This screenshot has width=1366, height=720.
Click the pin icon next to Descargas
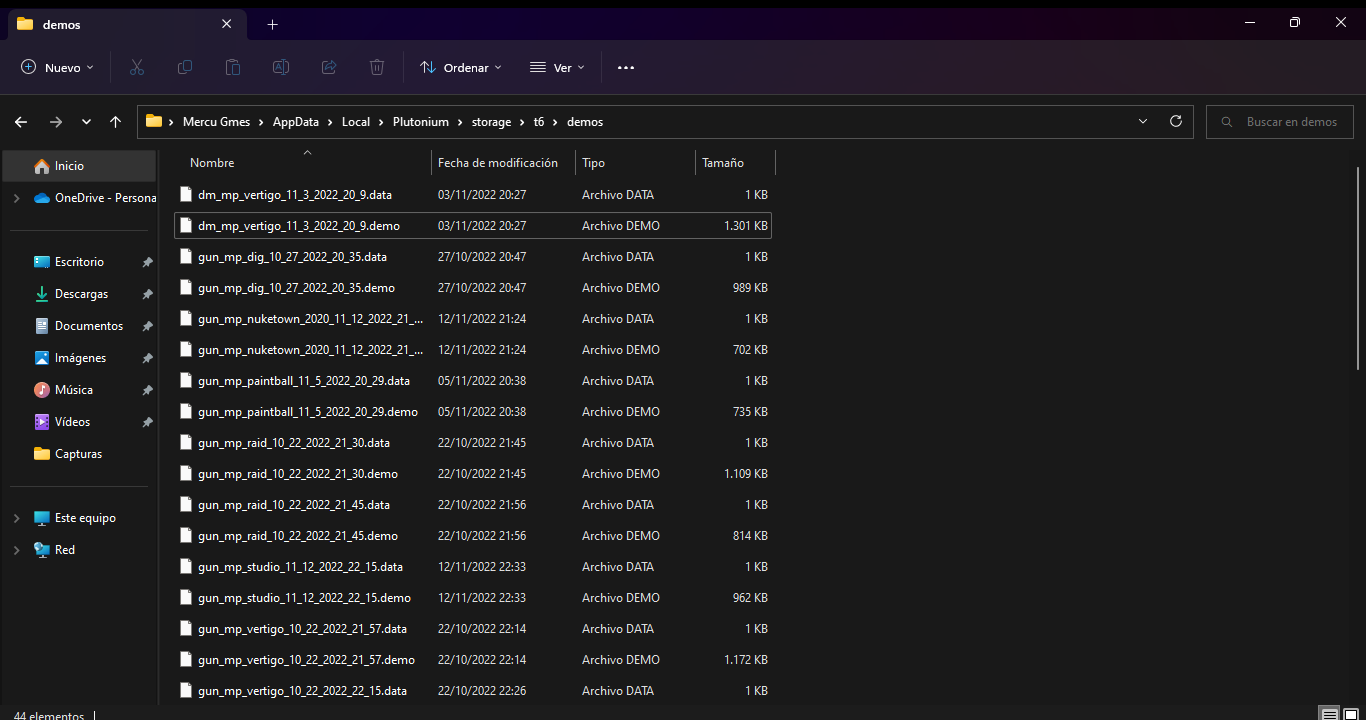click(x=147, y=294)
